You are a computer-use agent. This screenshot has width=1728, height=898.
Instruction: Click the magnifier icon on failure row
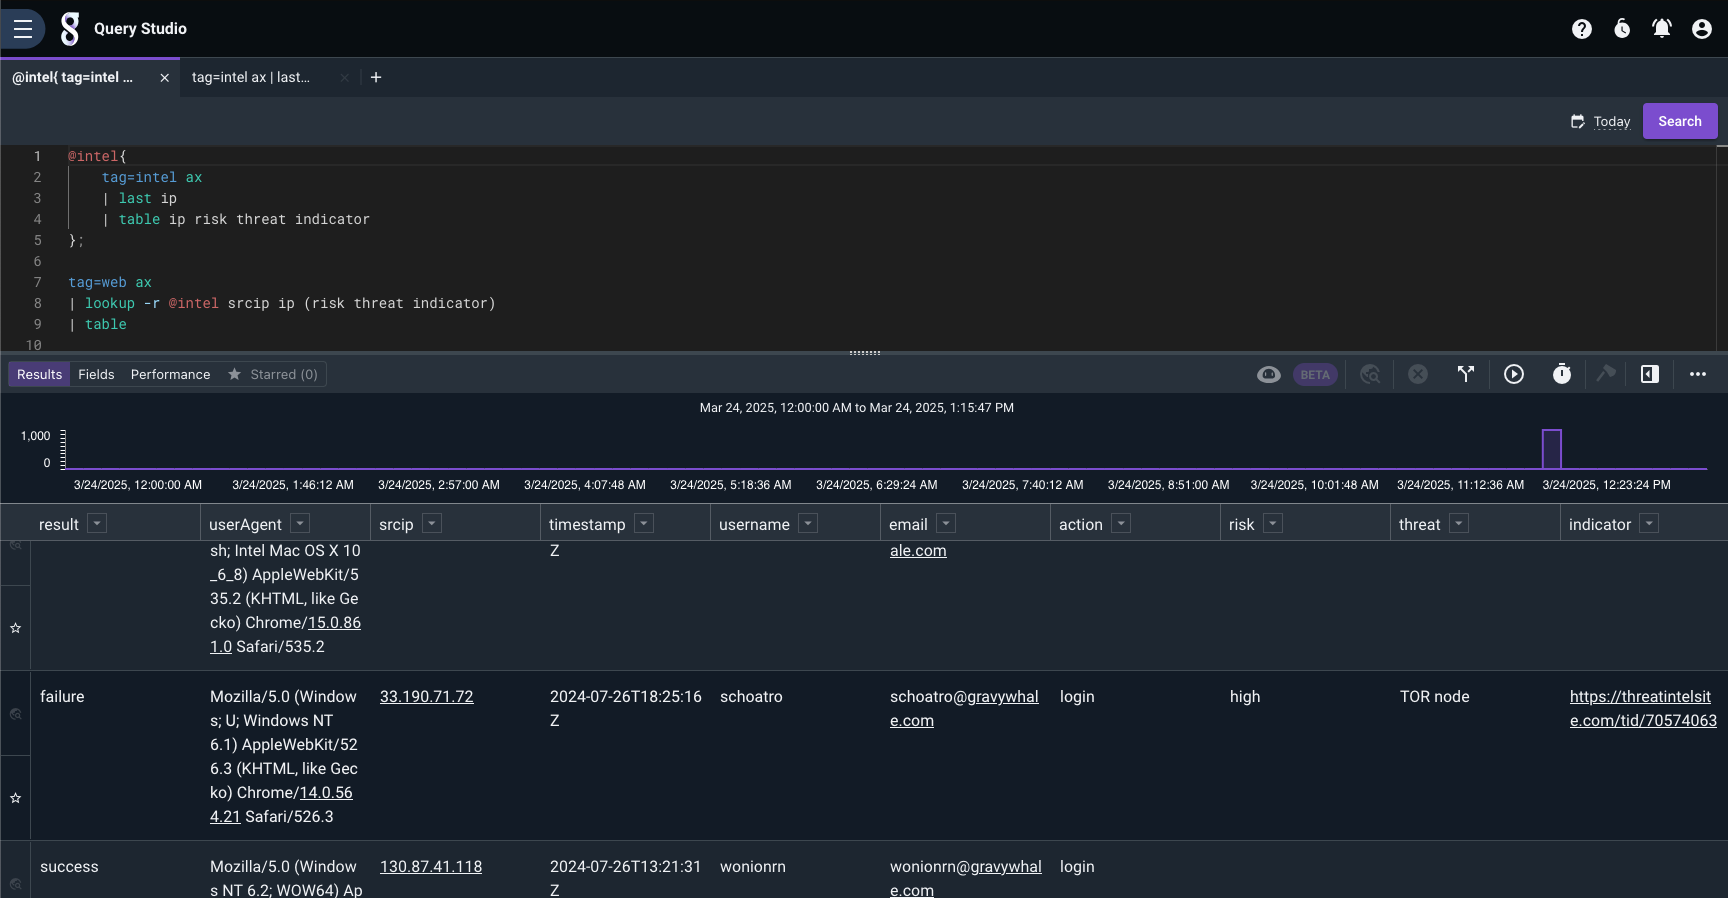pos(16,714)
